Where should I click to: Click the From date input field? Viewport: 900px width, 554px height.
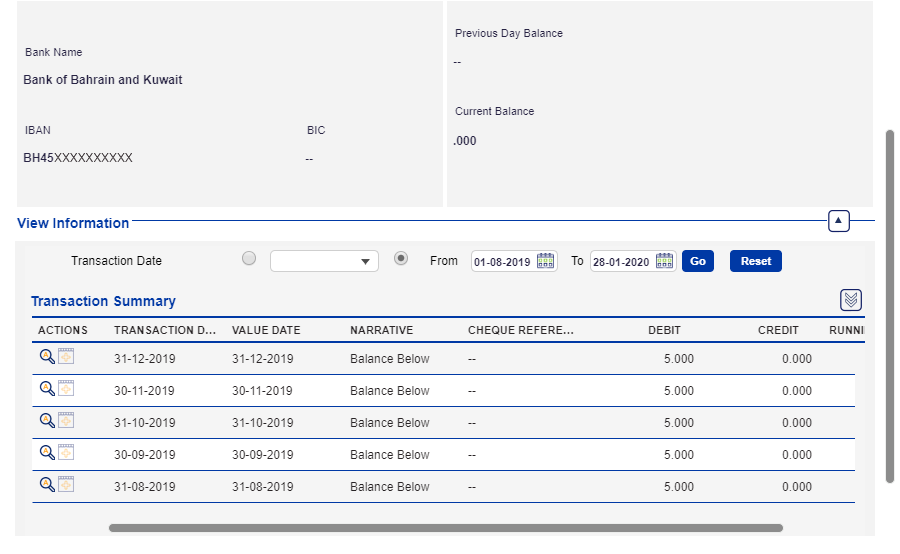tap(503, 262)
